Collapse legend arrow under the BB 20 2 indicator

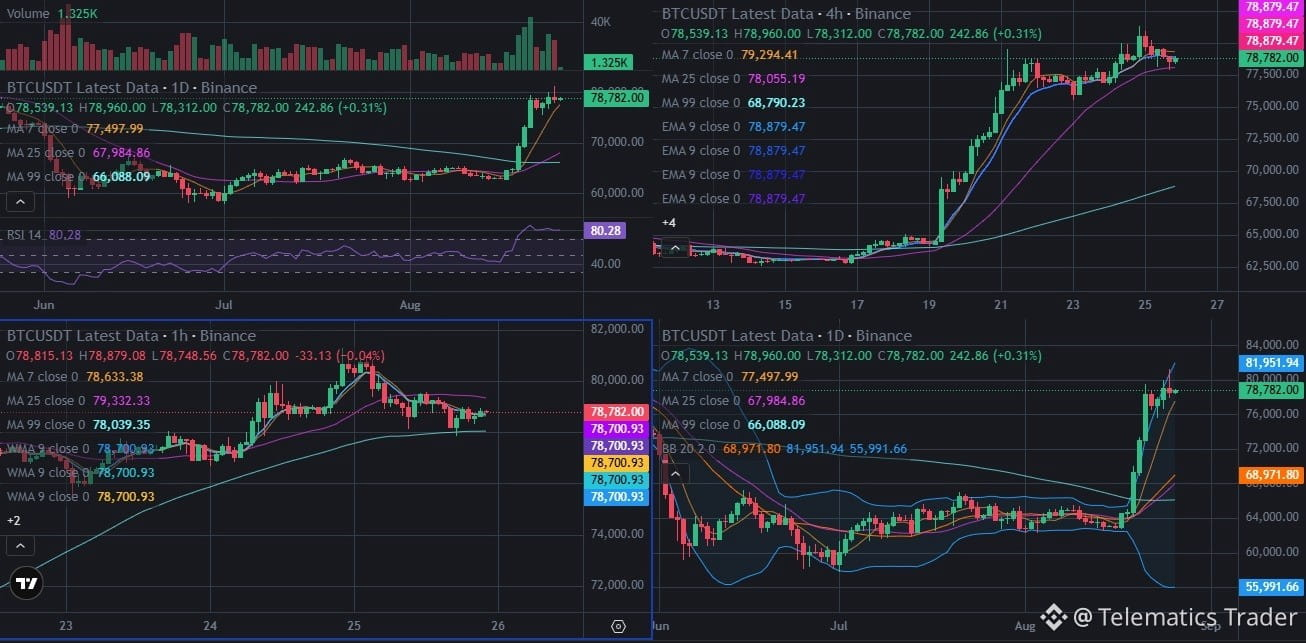click(675, 473)
